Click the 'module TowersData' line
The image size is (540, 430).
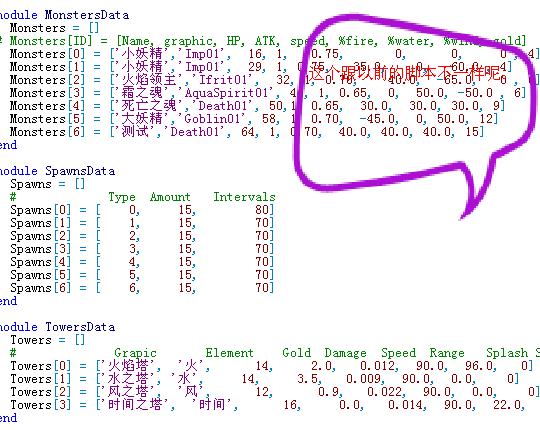coord(58,327)
